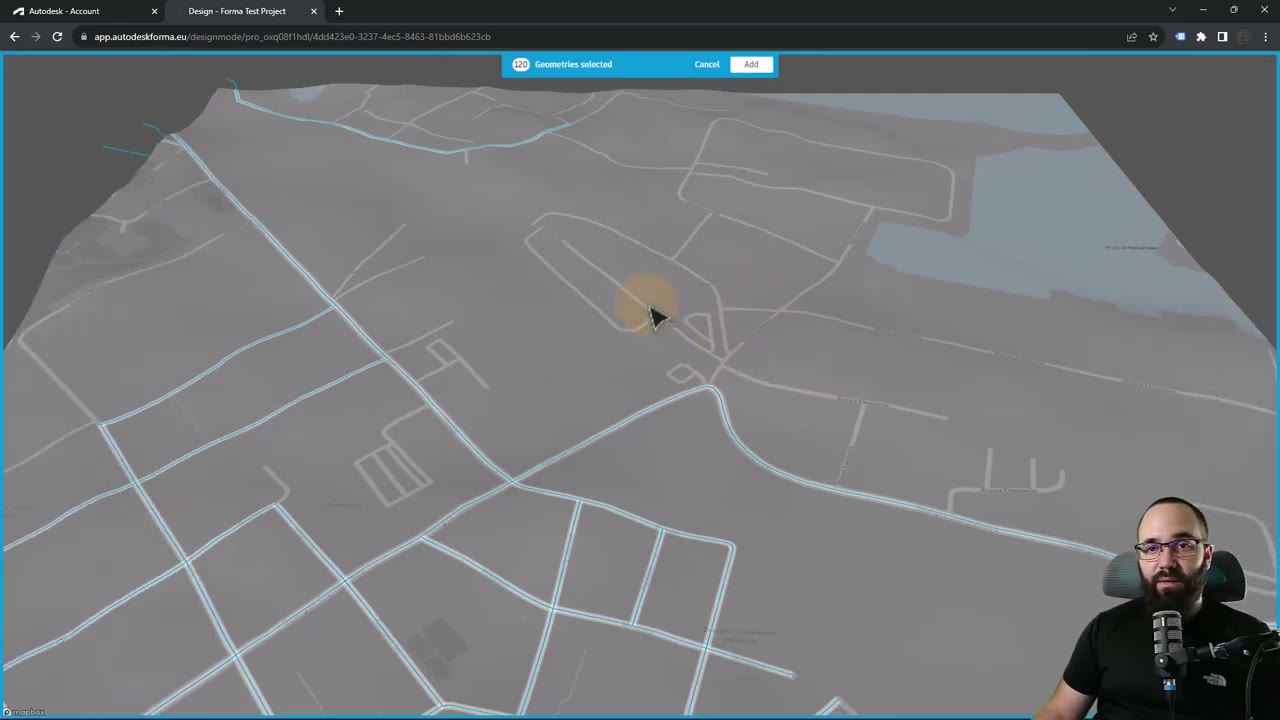This screenshot has height=720, width=1280.
Task: Click the Add button in selection bar
Action: pyautogui.click(x=751, y=64)
